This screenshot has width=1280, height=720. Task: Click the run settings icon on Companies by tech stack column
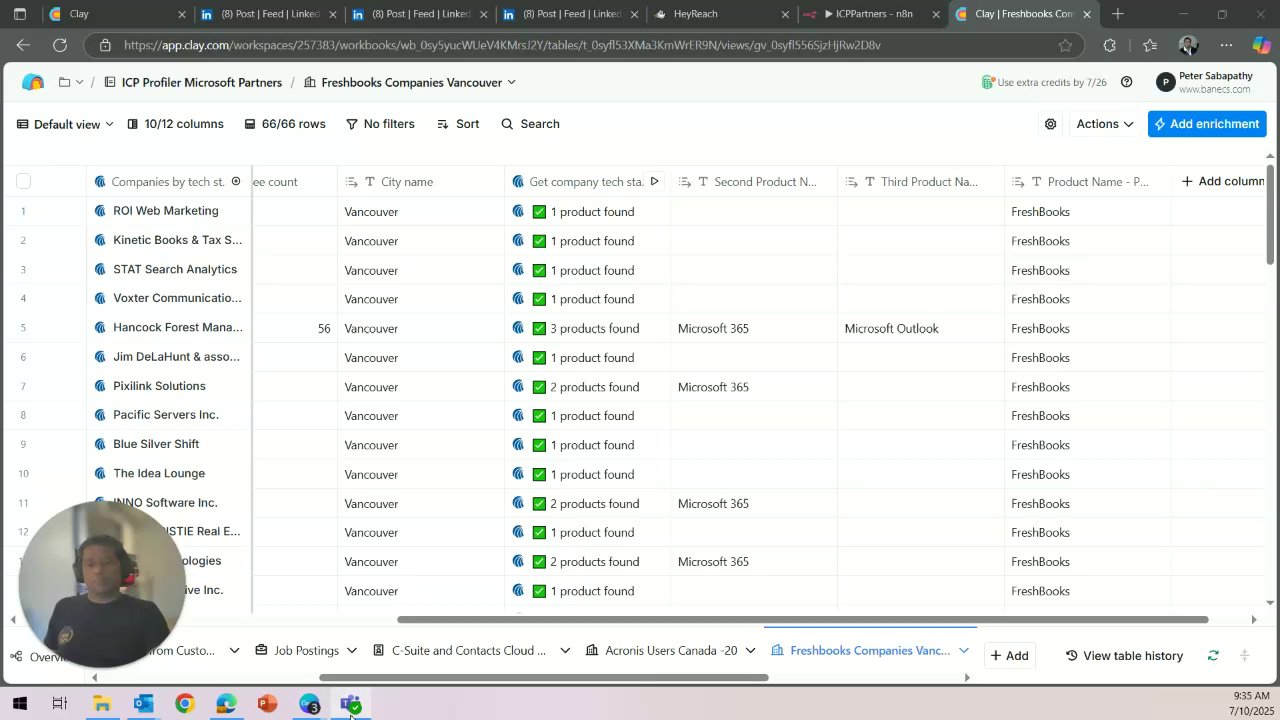(236, 181)
